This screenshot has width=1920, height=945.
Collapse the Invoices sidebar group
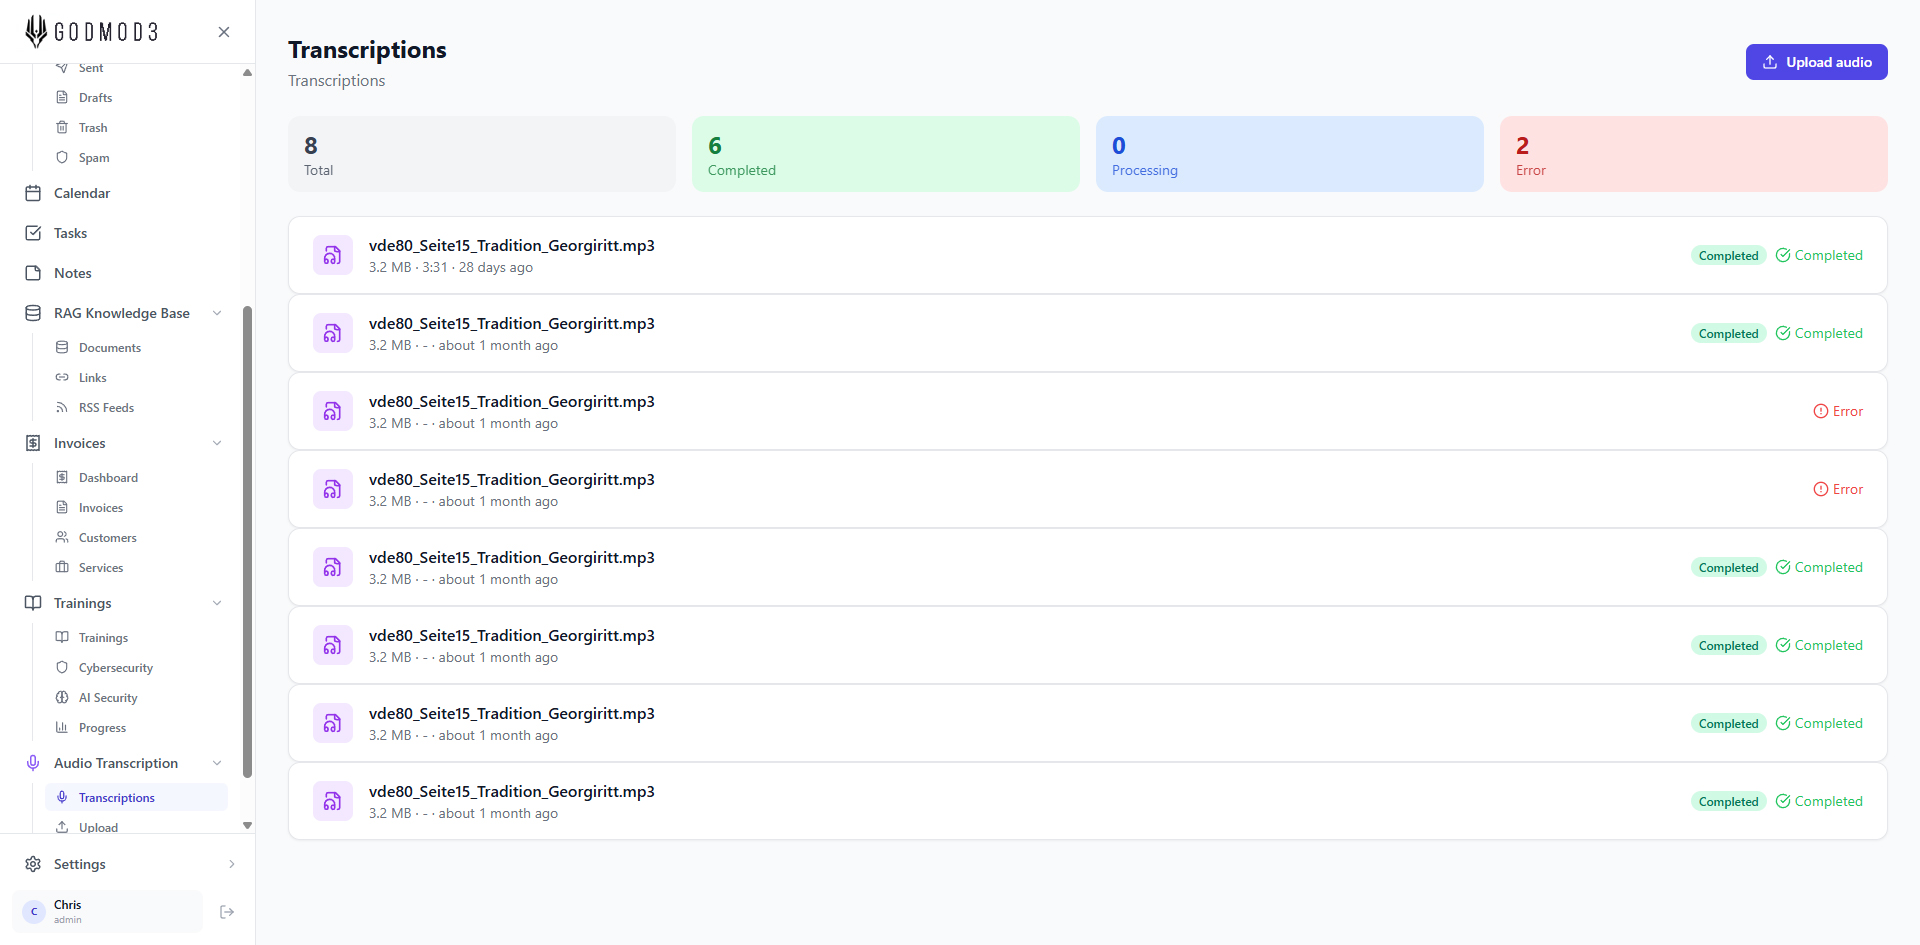point(217,443)
